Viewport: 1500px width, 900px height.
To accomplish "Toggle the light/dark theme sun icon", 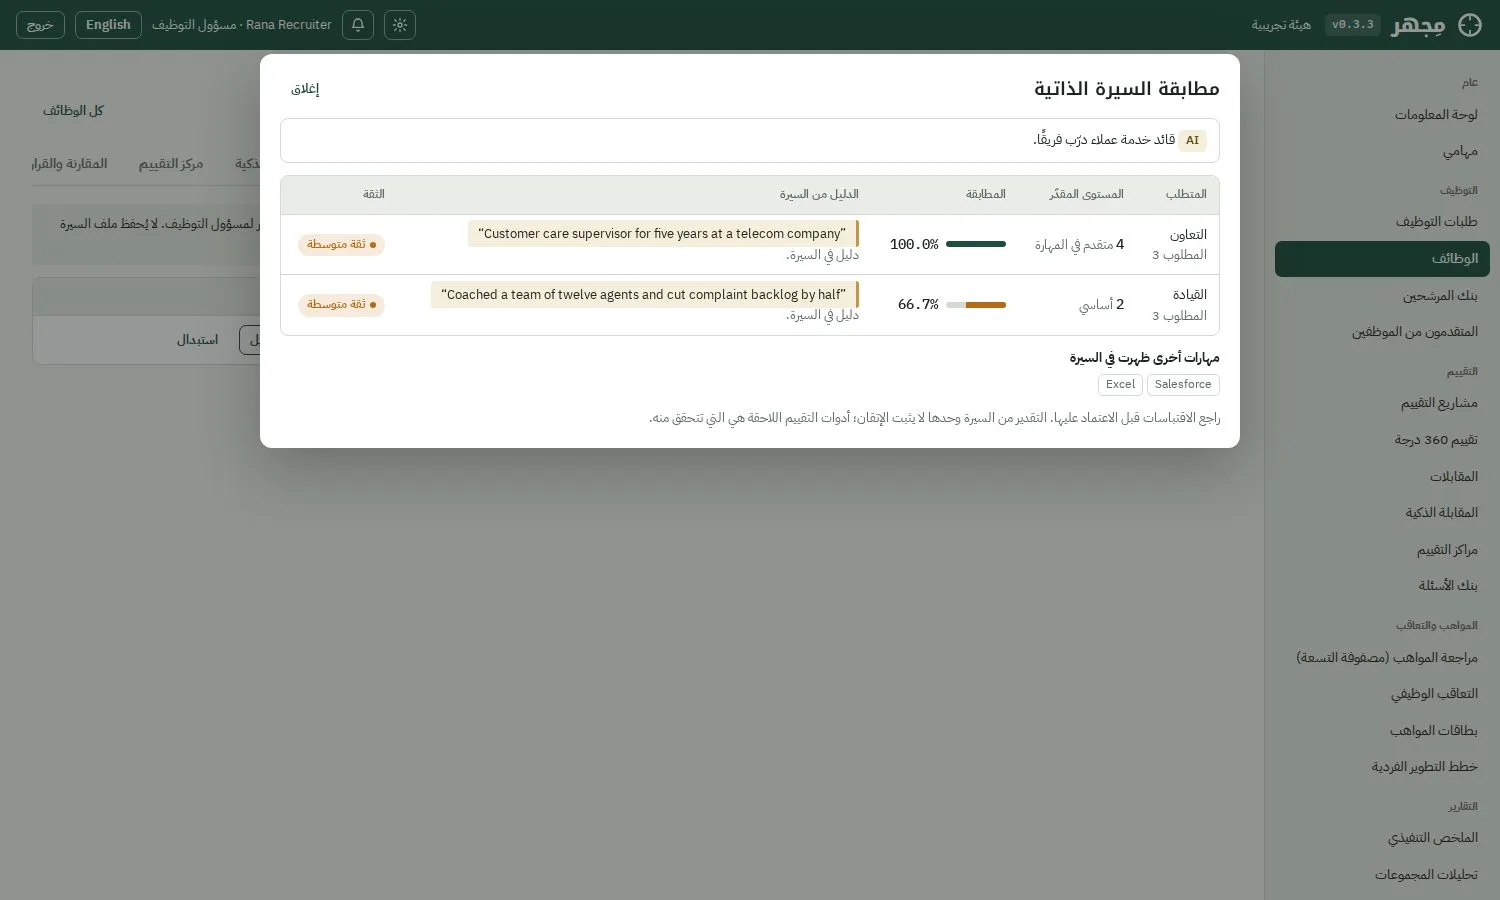I will coord(400,25).
